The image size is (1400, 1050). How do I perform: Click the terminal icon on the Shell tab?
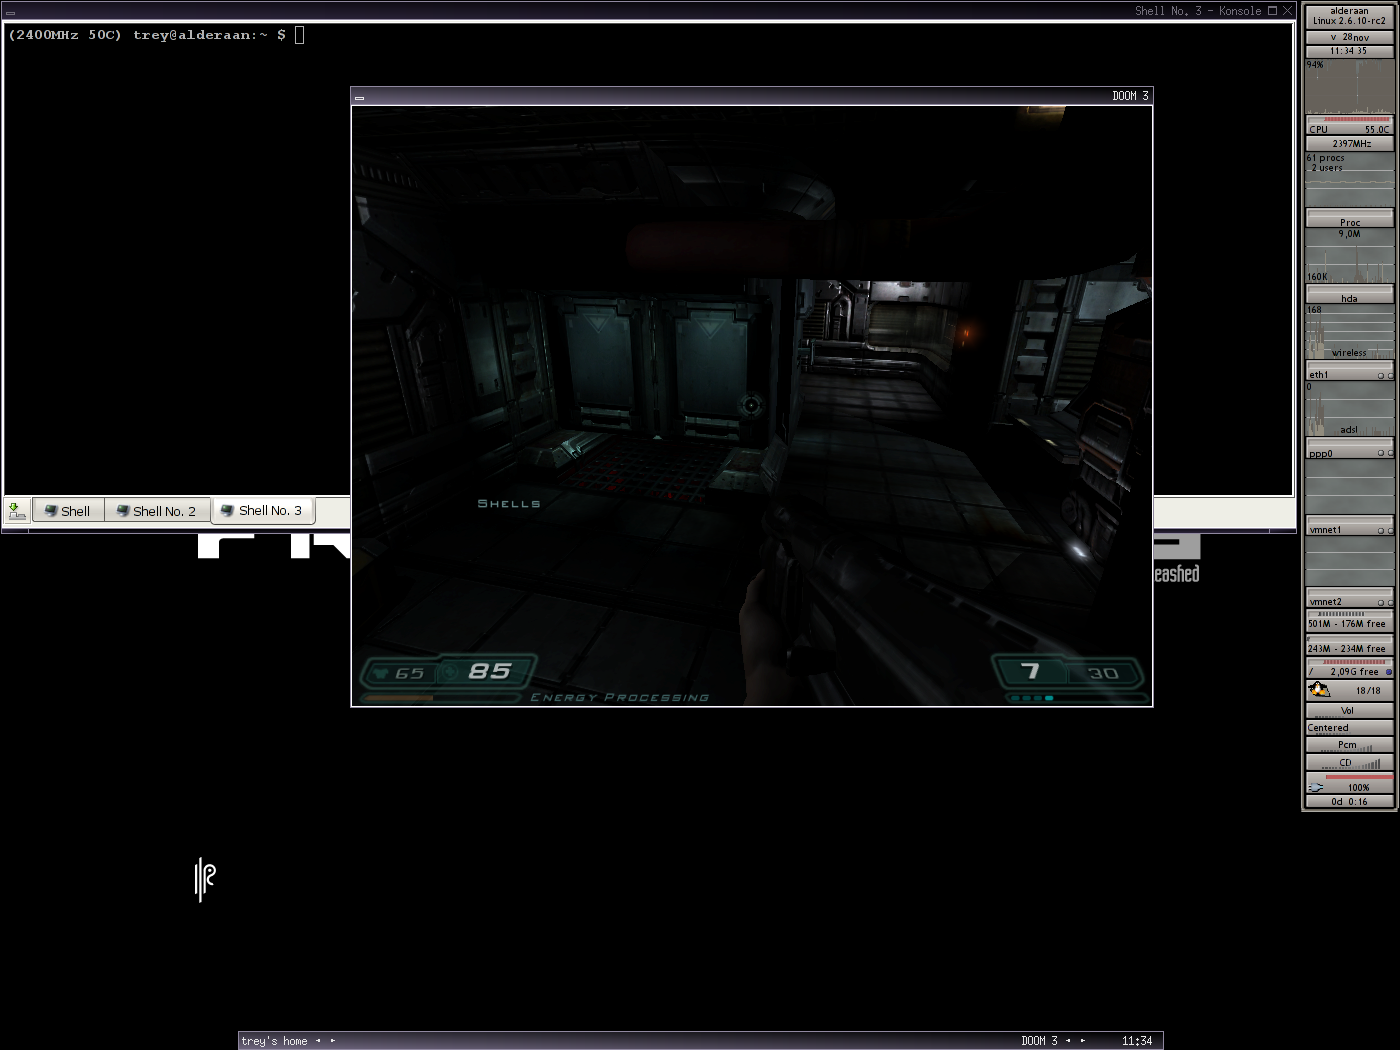click(51, 511)
